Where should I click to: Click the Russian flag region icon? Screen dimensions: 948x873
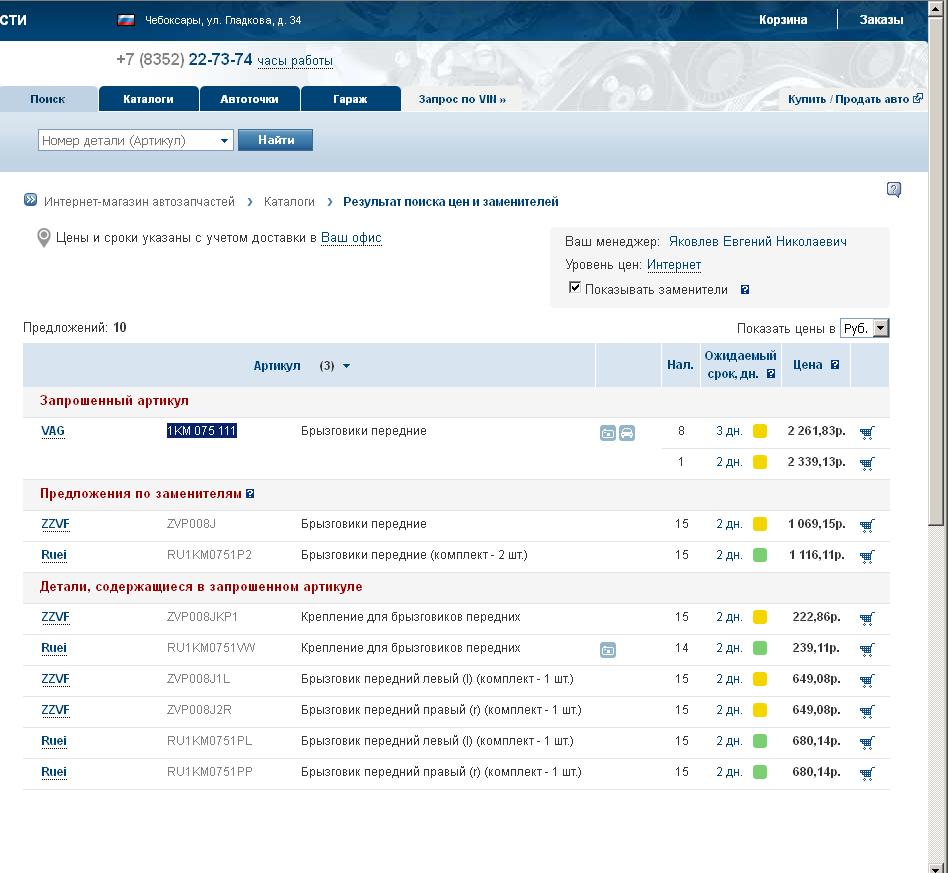126,20
